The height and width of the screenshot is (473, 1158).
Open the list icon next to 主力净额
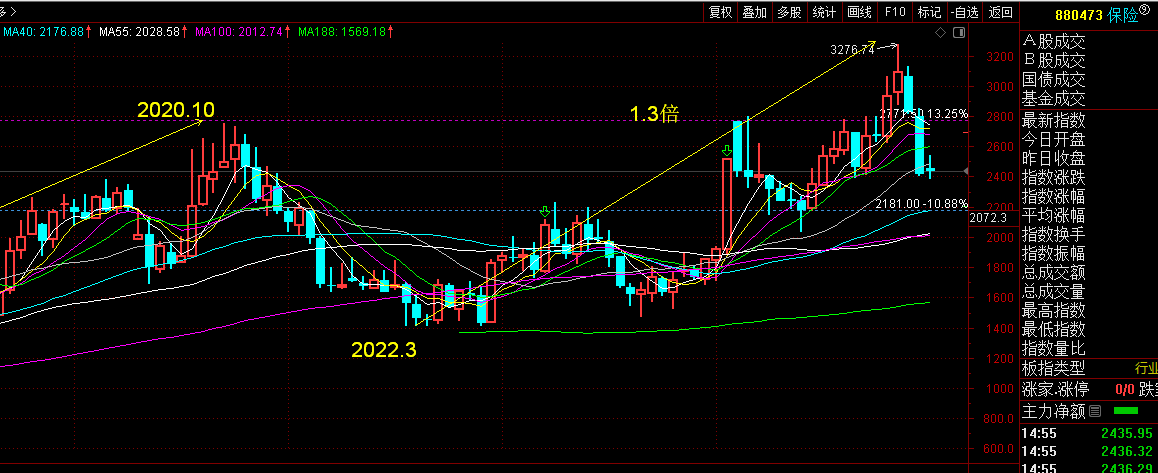tap(1095, 411)
